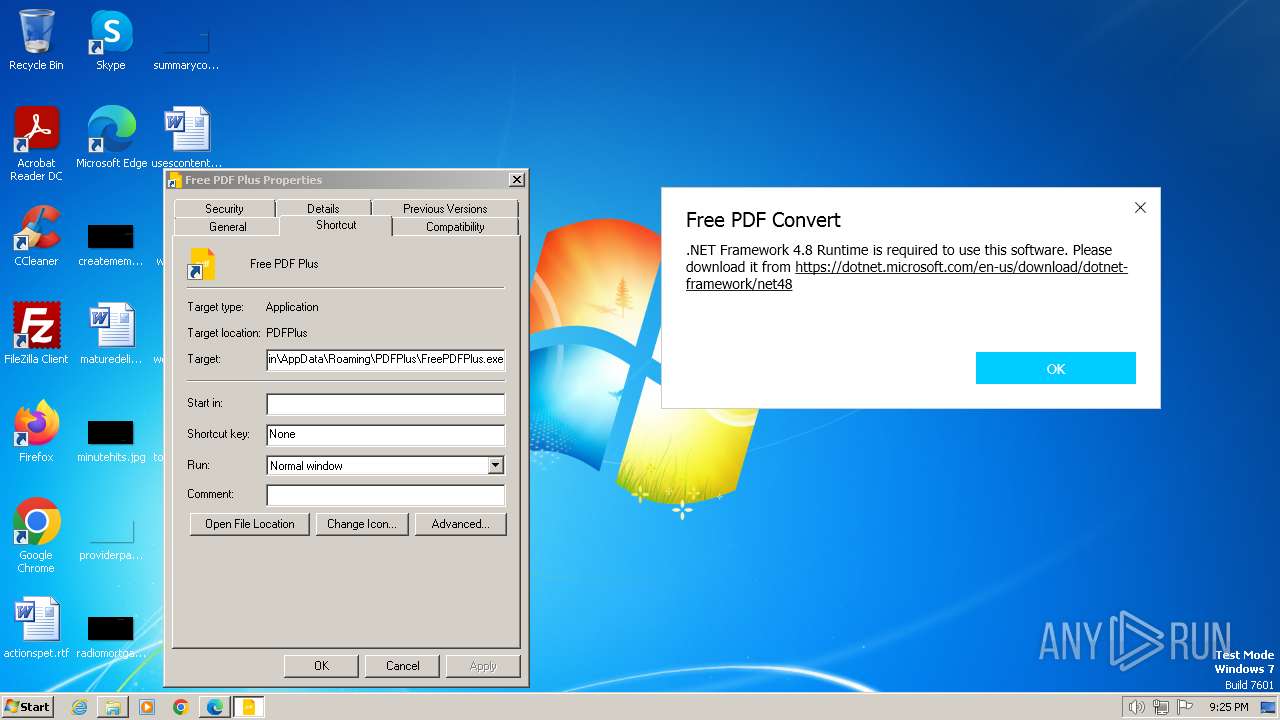The image size is (1280, 720).
Task: Select the Skype desktop shortcut
Action: (x=111, y=40)
